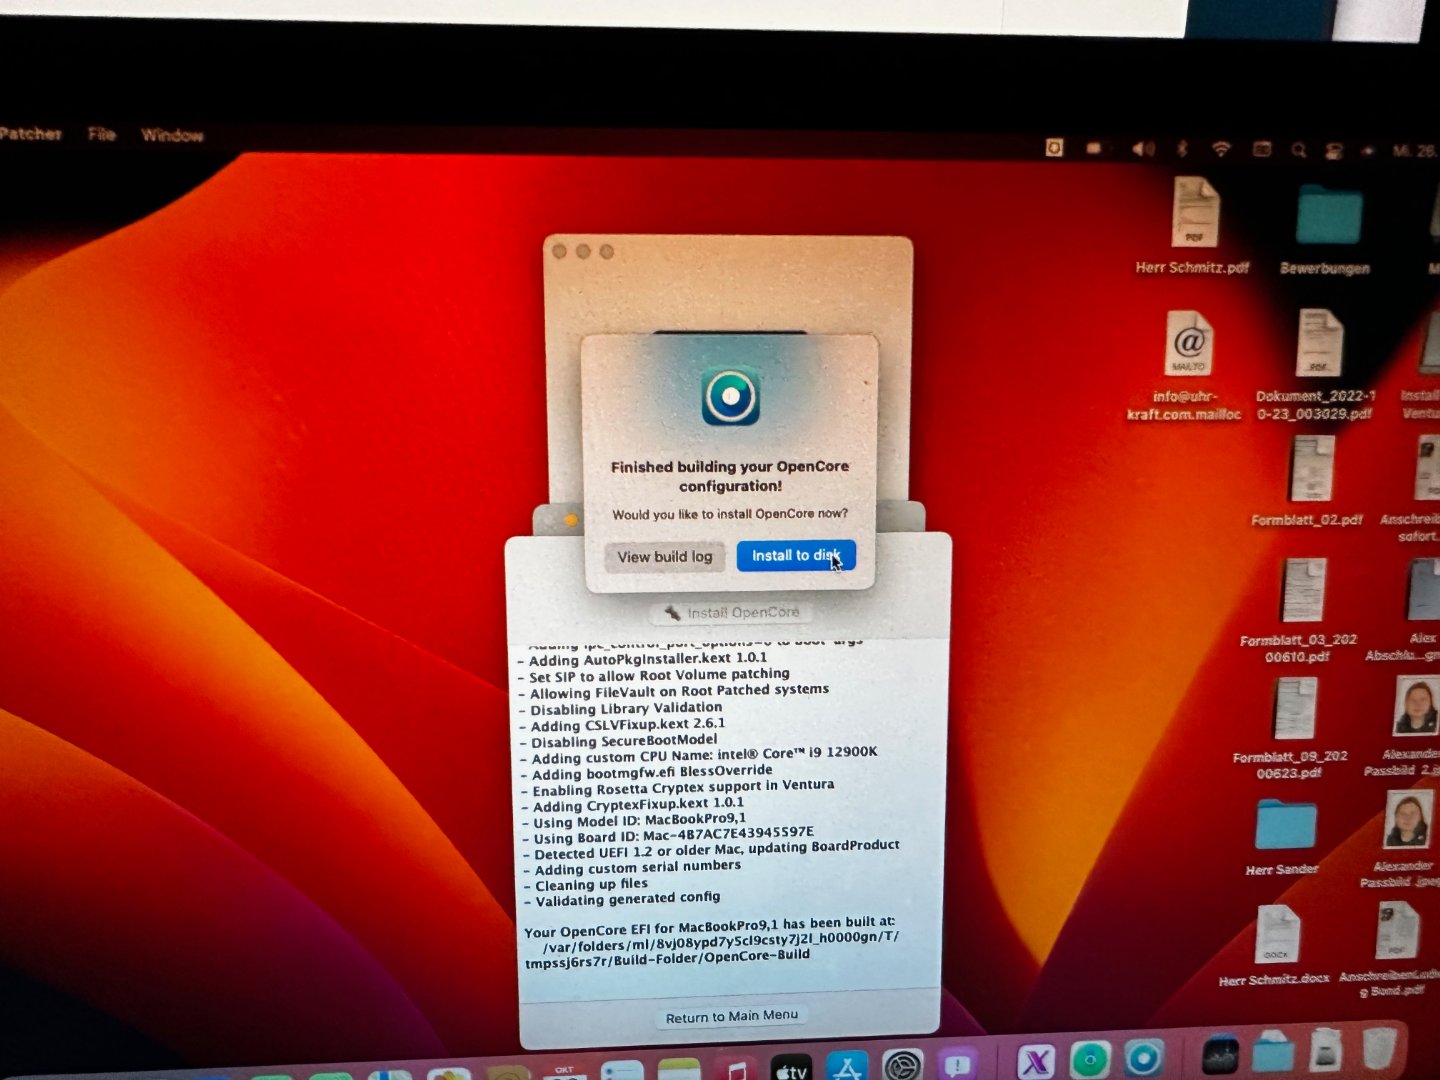Click the 'Cleaning up files' log line

[586, 885]
